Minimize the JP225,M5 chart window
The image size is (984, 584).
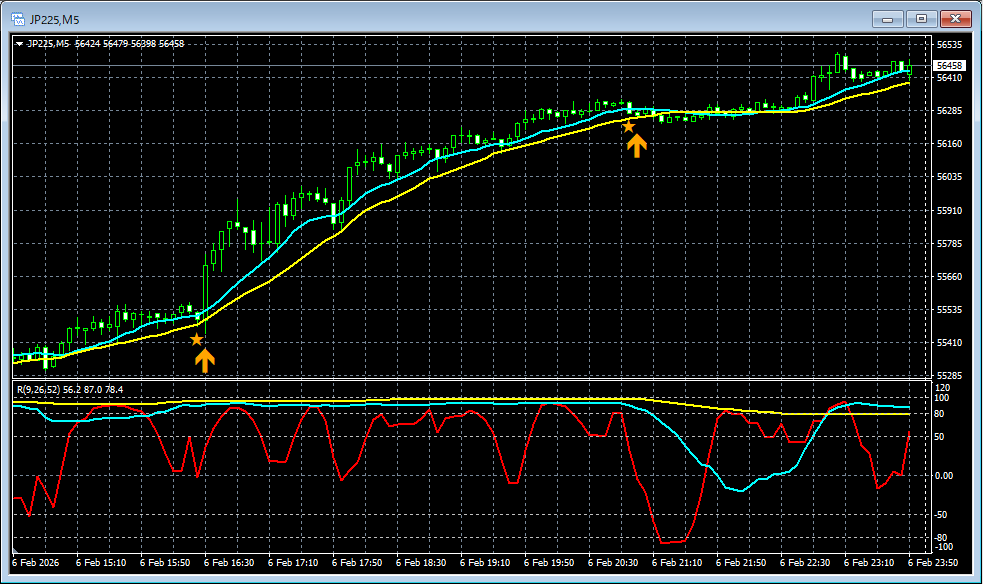[x=887, y=19]
